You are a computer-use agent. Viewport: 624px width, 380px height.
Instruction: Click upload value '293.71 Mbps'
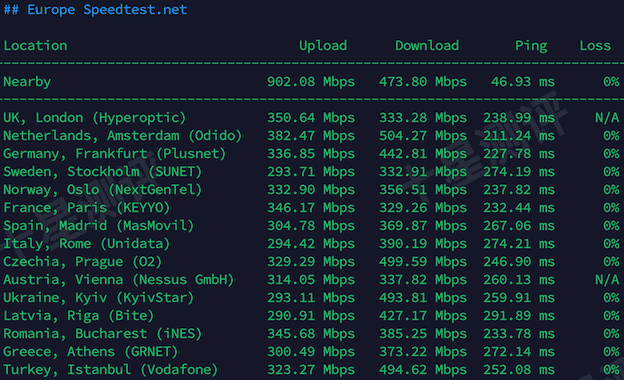click(x=311, y=172)
